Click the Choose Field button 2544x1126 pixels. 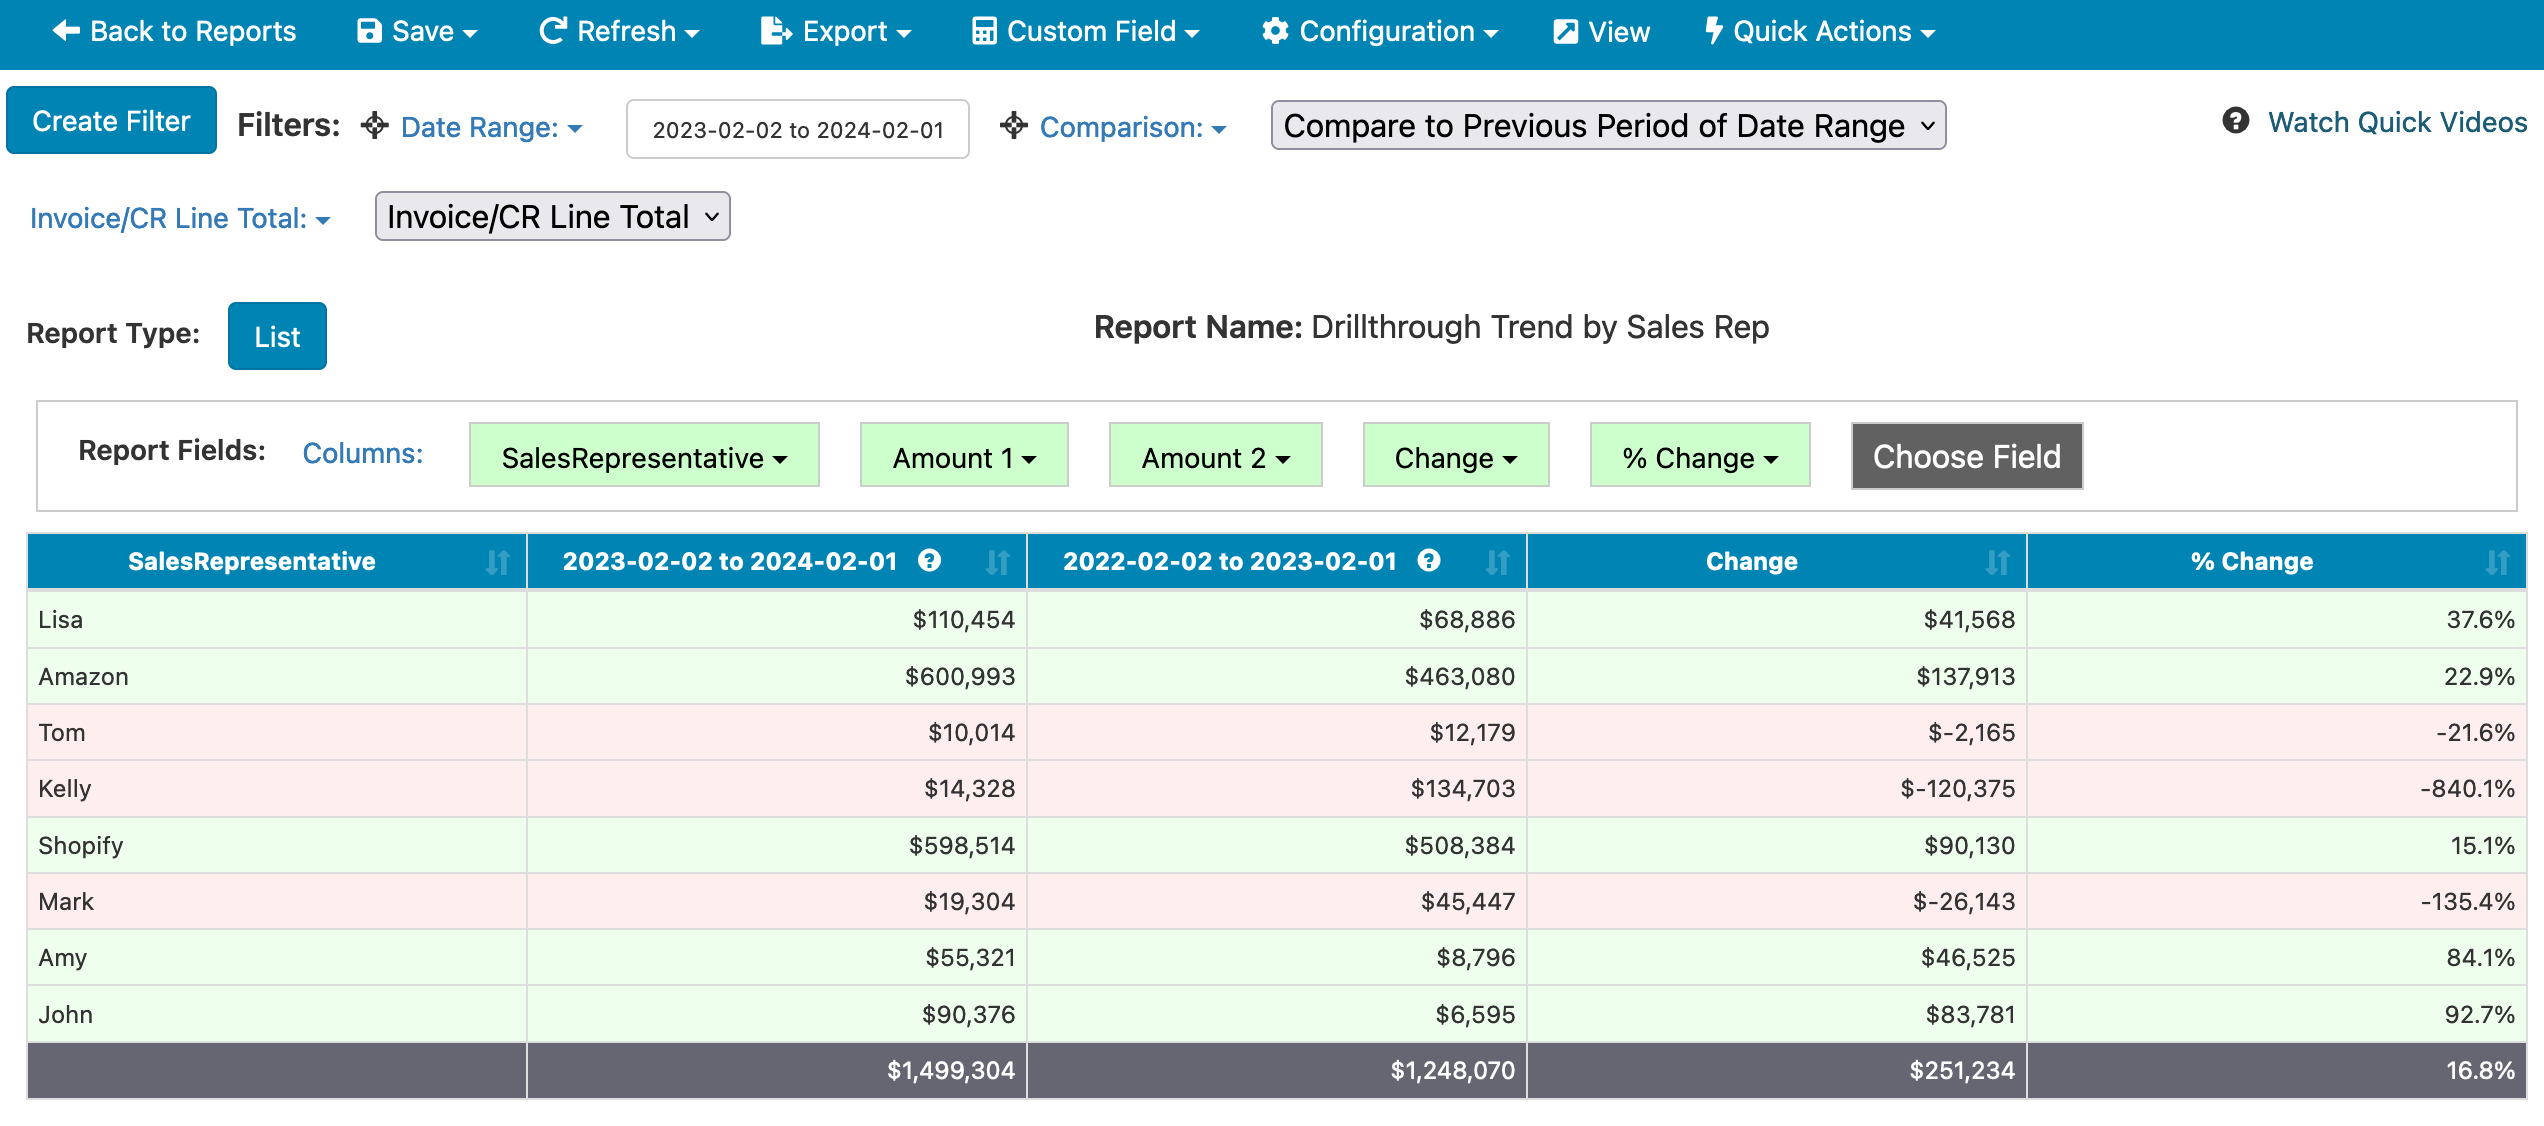(x=1966, y=456)
